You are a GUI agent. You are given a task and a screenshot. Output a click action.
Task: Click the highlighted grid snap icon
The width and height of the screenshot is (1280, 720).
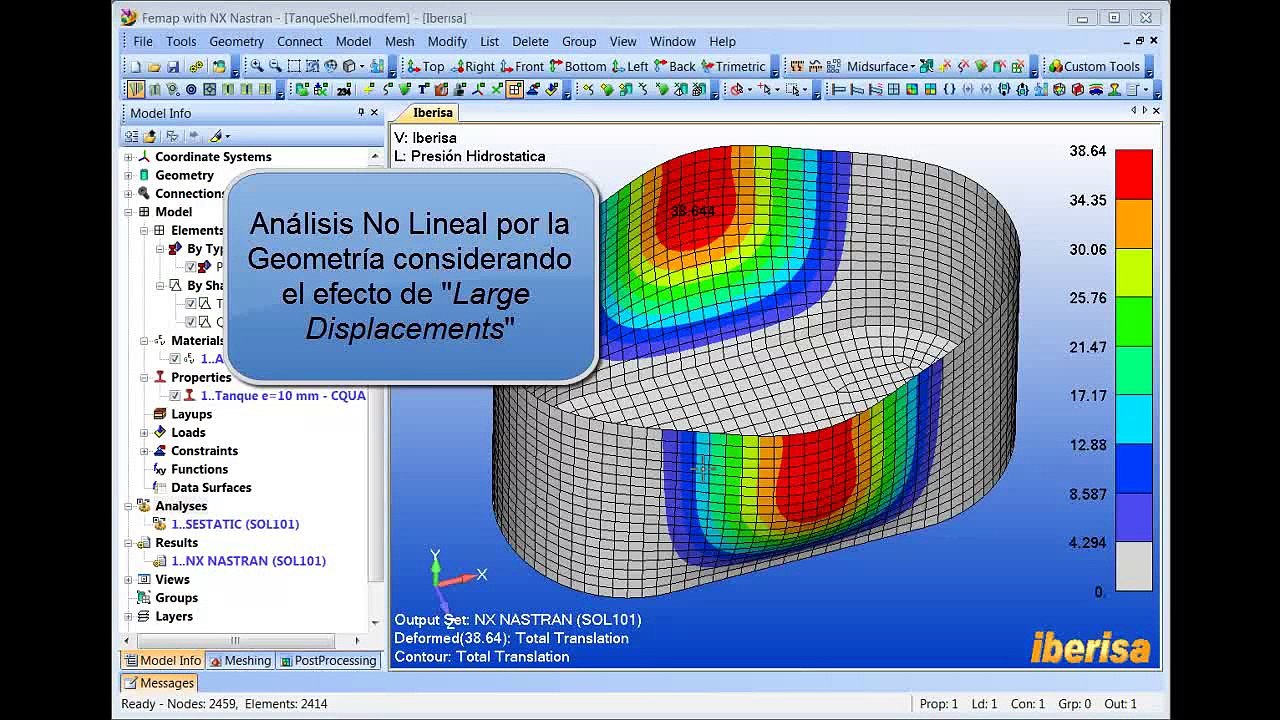pos(514,89)
